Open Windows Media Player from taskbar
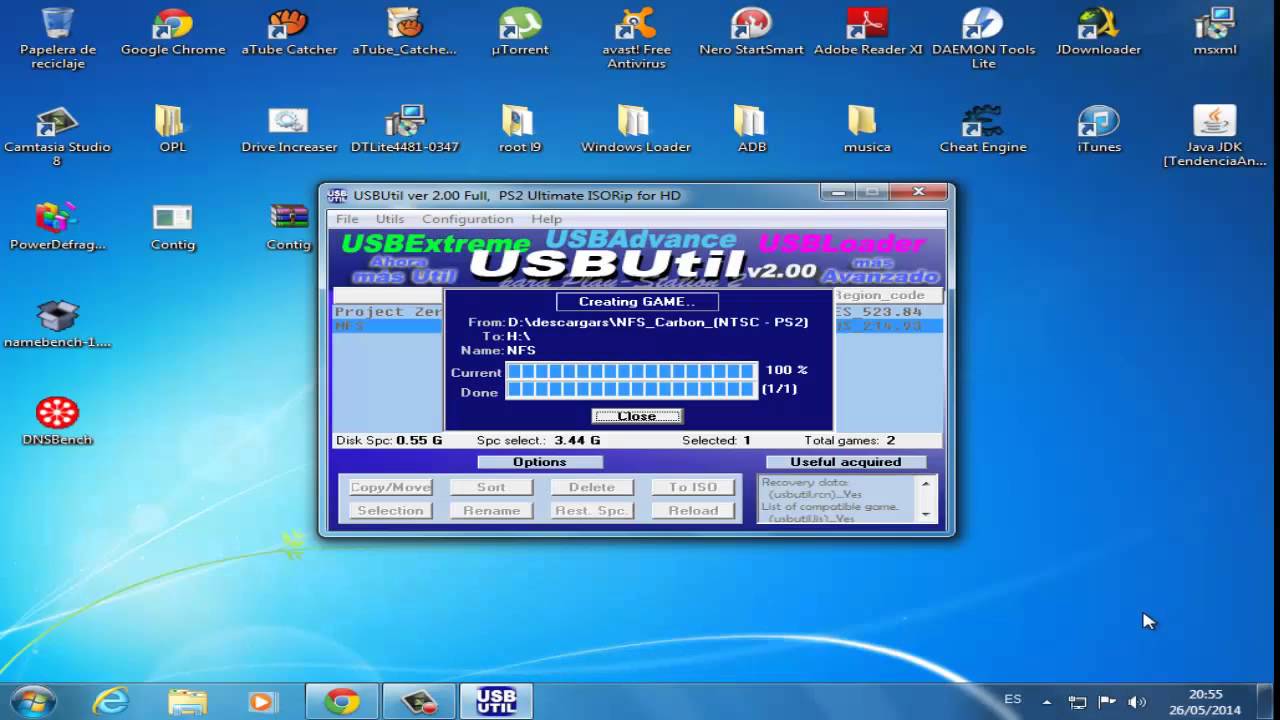Image resolution: width=1280 pixels, height=720 pixels. (x=262, y=701)
